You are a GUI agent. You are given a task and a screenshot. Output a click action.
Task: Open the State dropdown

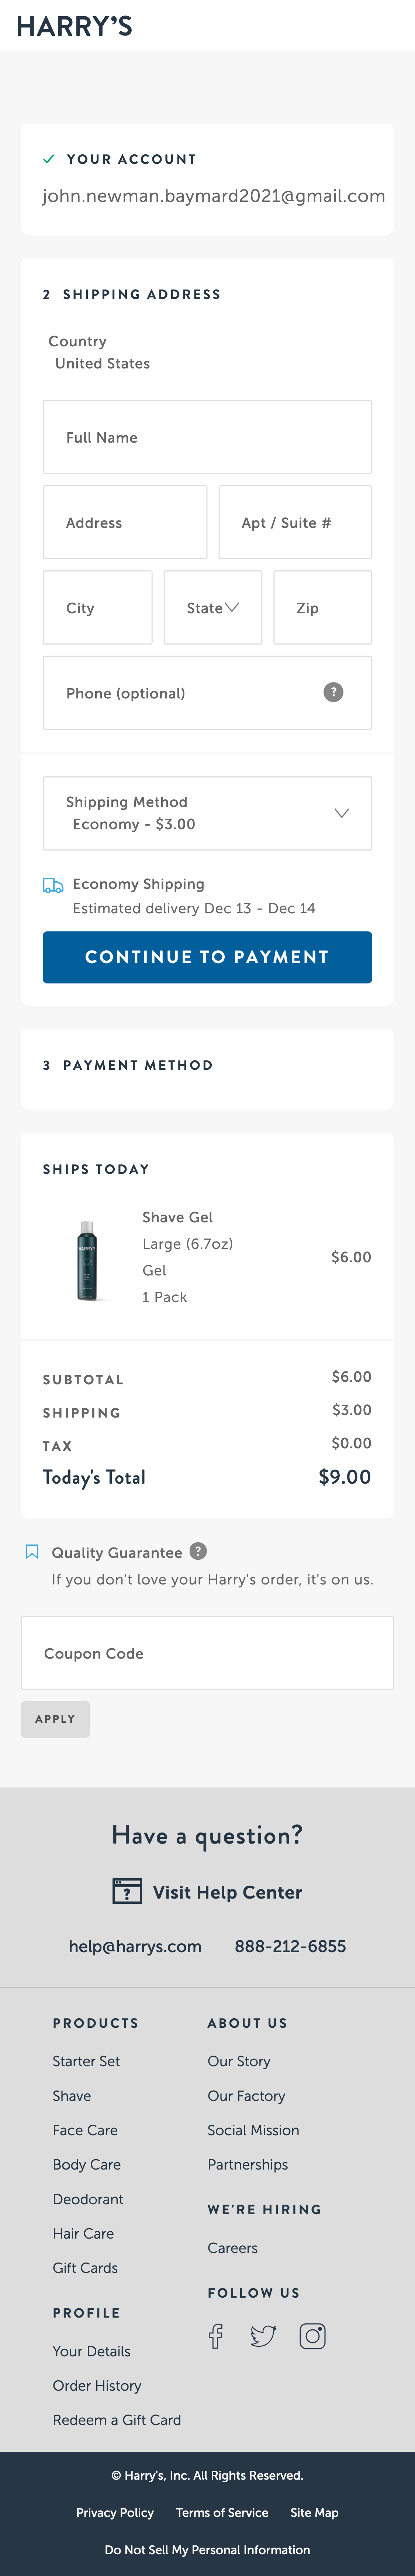coord(212,607)
